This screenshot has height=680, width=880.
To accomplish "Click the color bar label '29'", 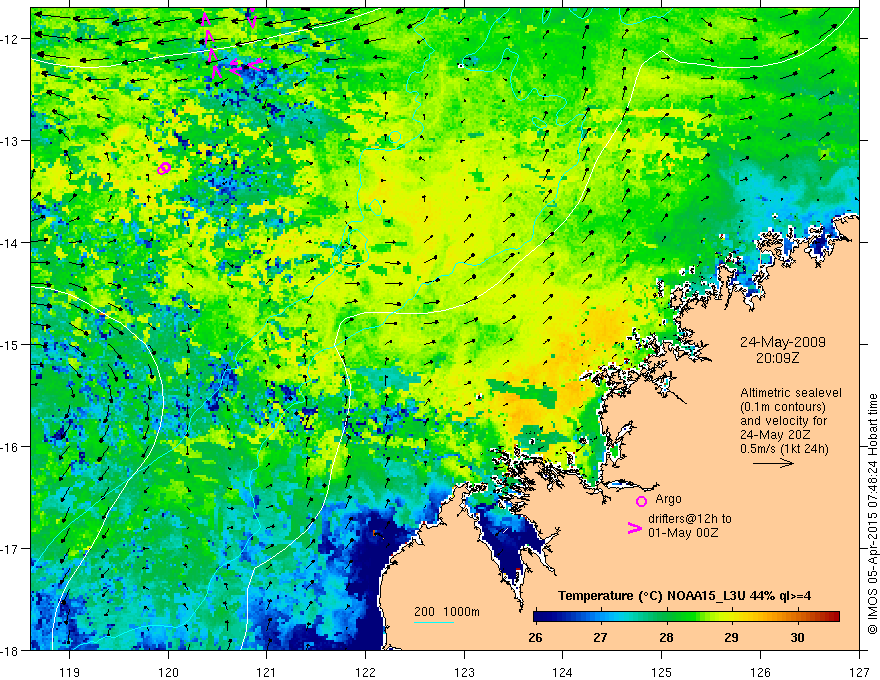I will pos(731,637).
